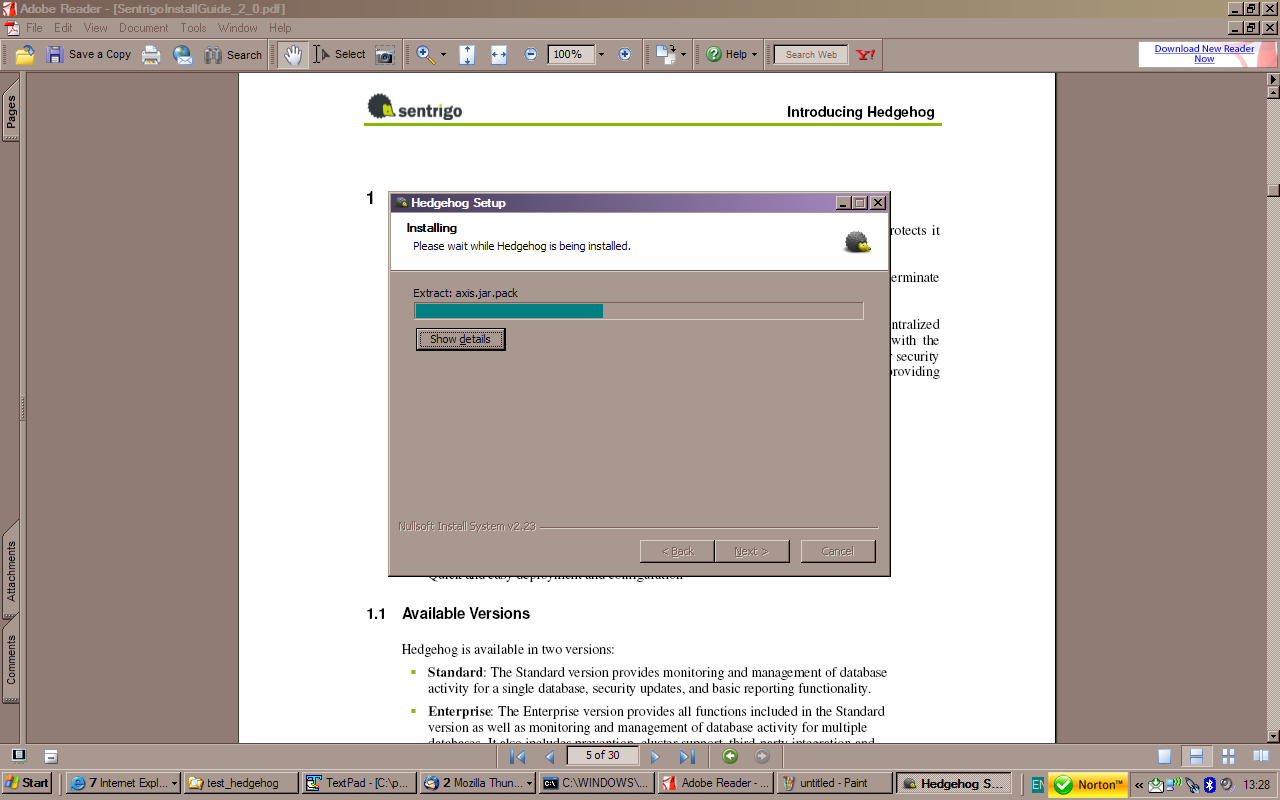This screenshot has width=1280, height=800.
Task: Click the Email globe icon
Action: 183,55
